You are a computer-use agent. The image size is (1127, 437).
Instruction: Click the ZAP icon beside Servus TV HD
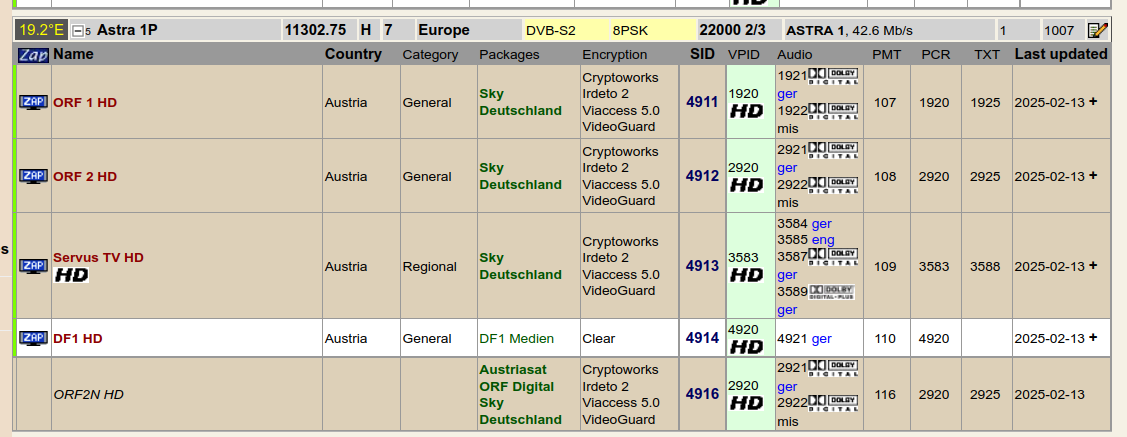tap(33, 266)
